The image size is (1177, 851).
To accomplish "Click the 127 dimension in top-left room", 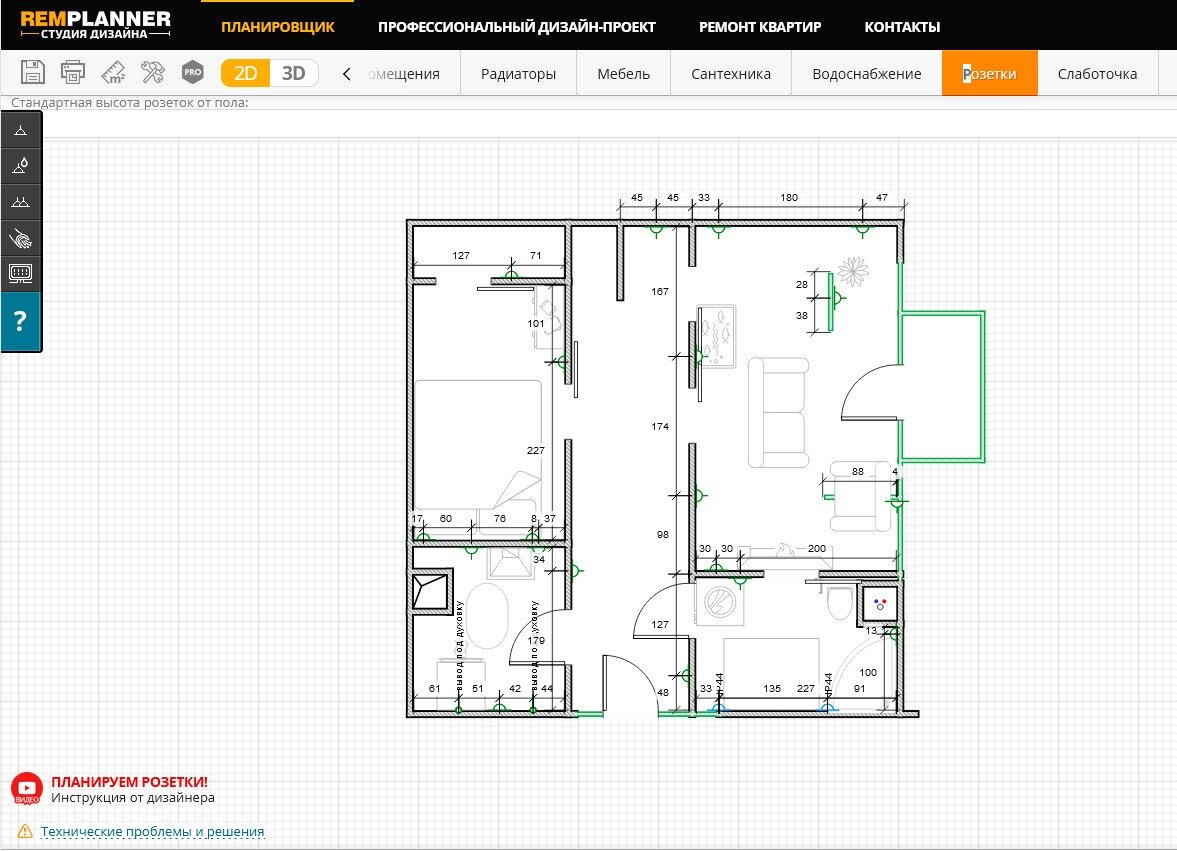I will (x=461, y=255).
